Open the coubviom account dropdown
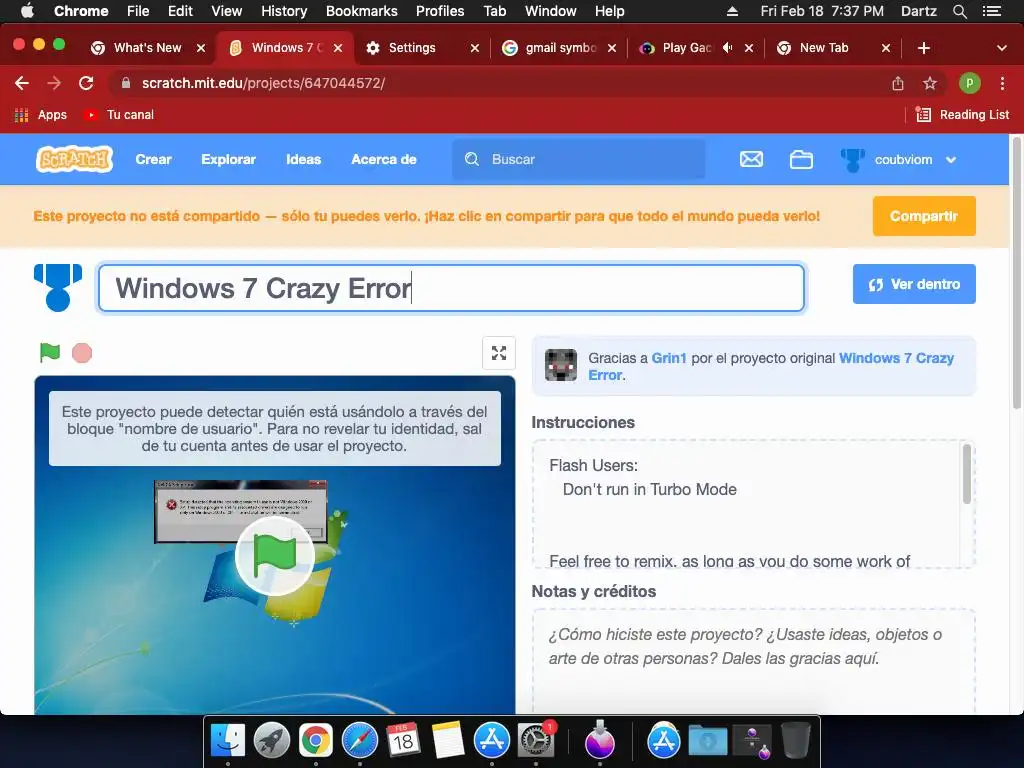Viewport: 1024px width, 768px height. point(951,159)
